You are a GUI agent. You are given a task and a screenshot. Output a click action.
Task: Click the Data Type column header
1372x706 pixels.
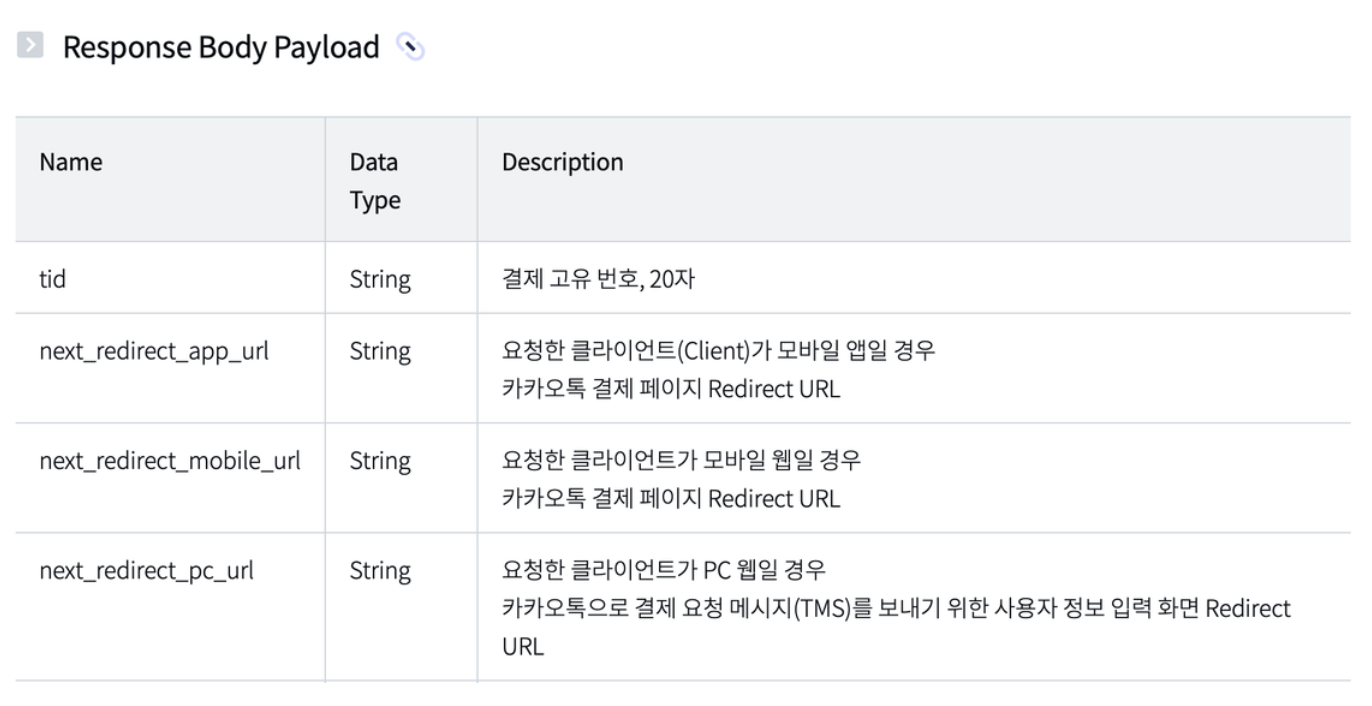375,181
